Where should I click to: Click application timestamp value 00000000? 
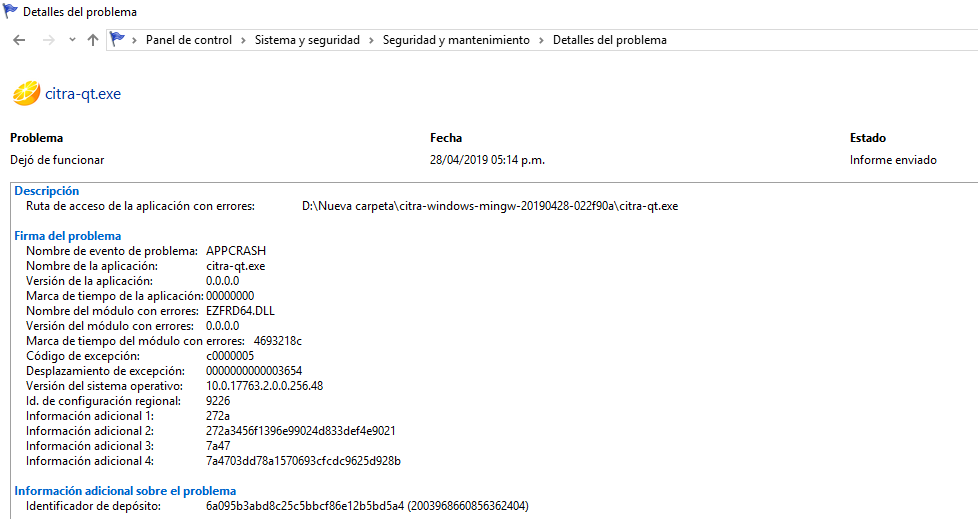(x=230, y=296)
